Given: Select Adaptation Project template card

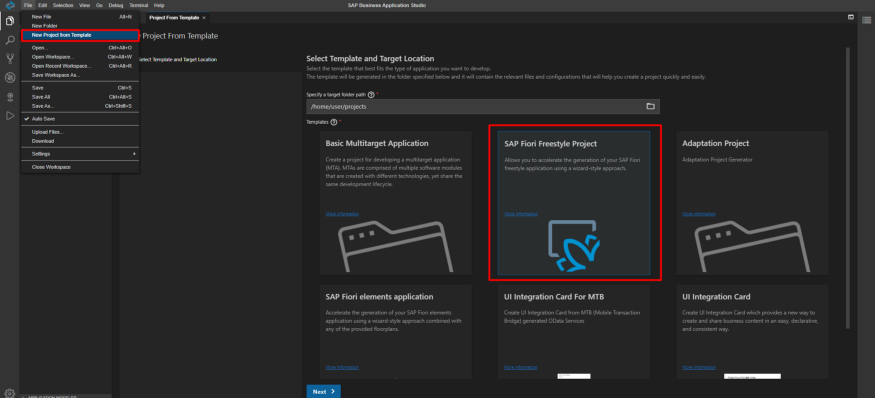Looking at the screenshot, I should tap(752, 203).
